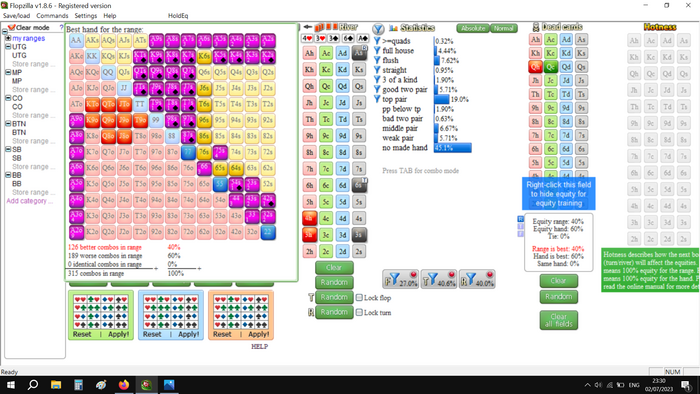Deselect the 3h card in the board grid

click(309, 235)
